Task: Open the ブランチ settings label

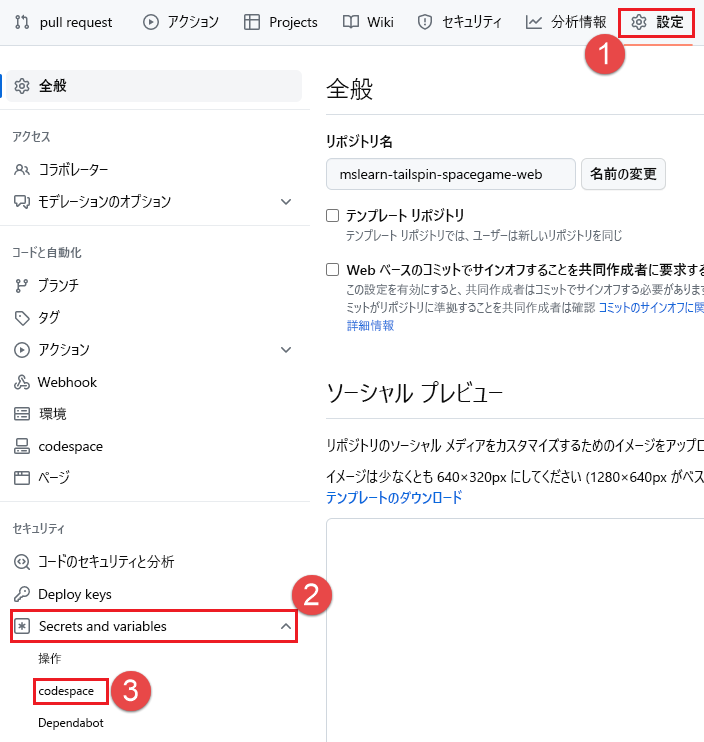Action: tap(59, 285)
